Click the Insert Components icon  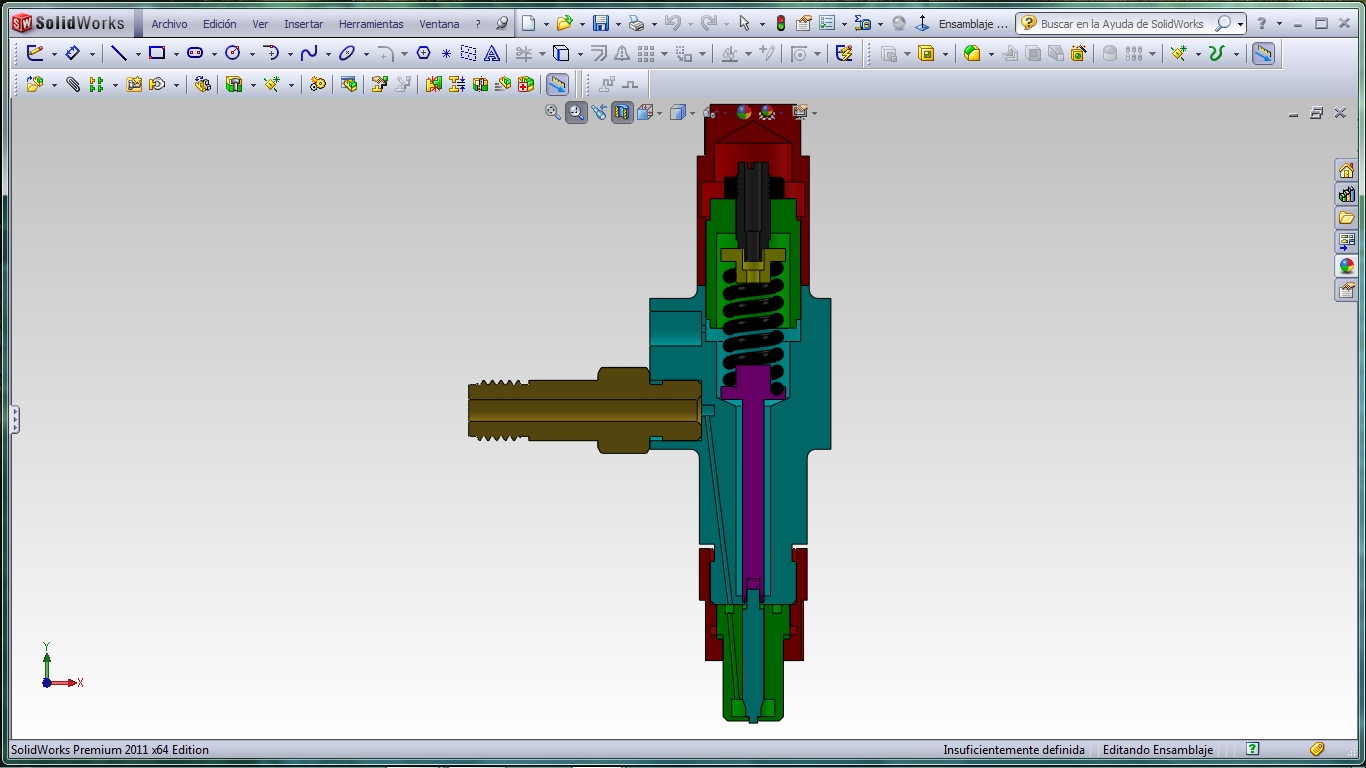[x=35, y=85]
